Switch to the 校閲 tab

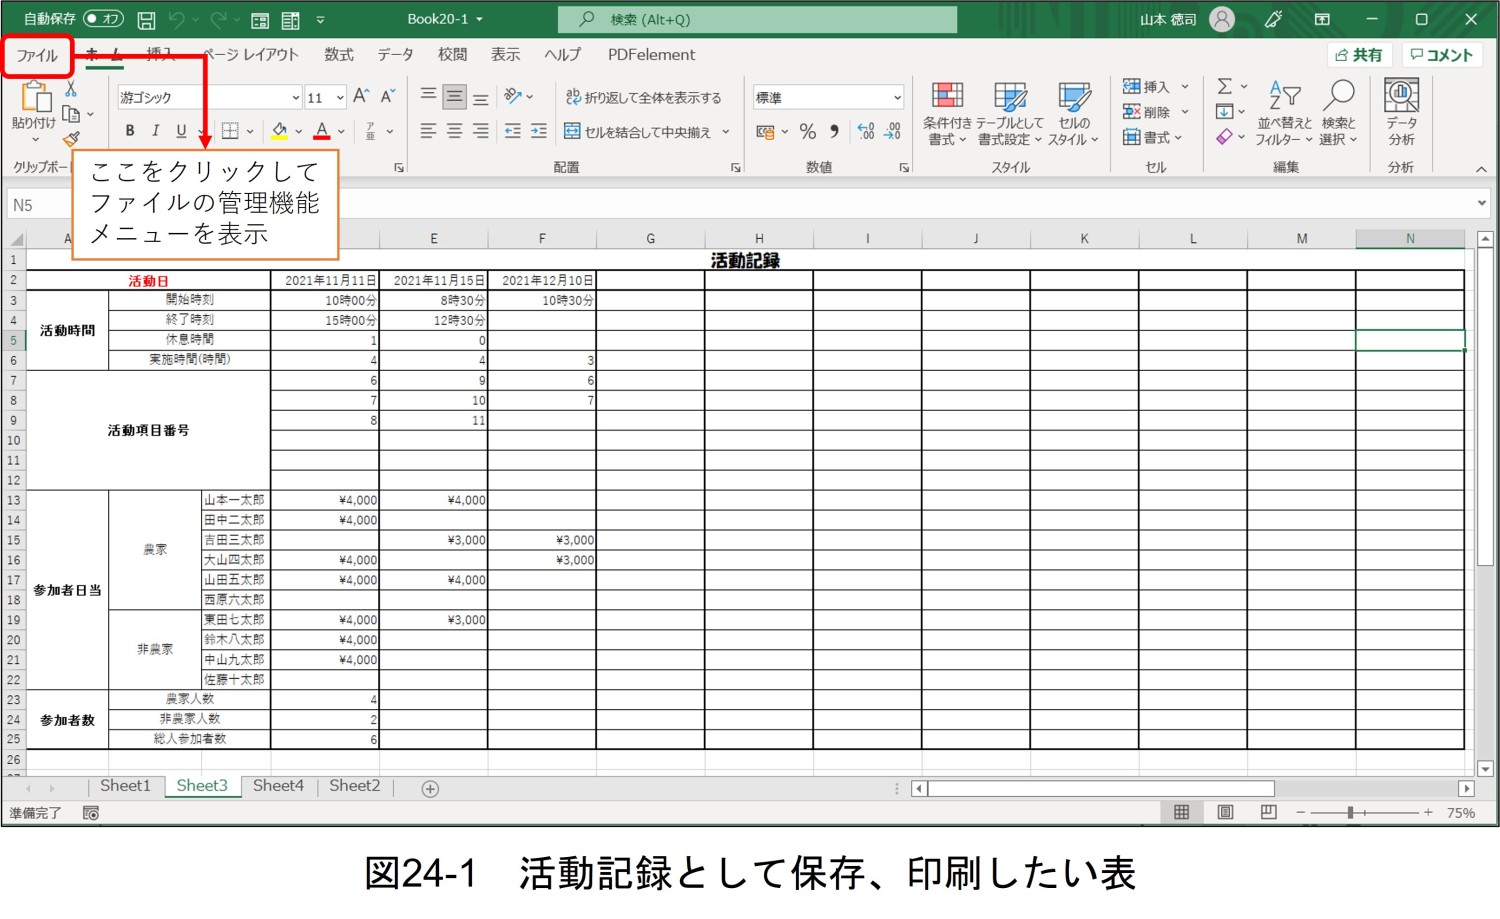(452, 54)
